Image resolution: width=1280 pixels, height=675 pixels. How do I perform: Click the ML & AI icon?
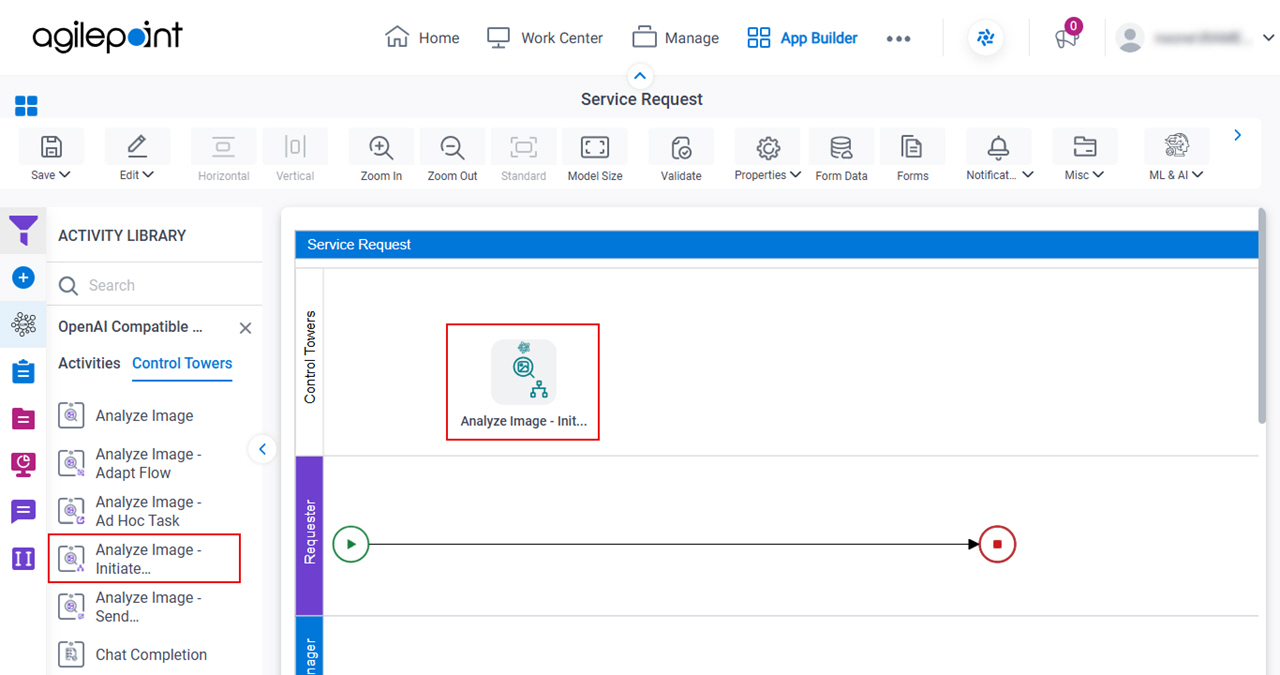pyautogui.click(x=1177, y=147)
